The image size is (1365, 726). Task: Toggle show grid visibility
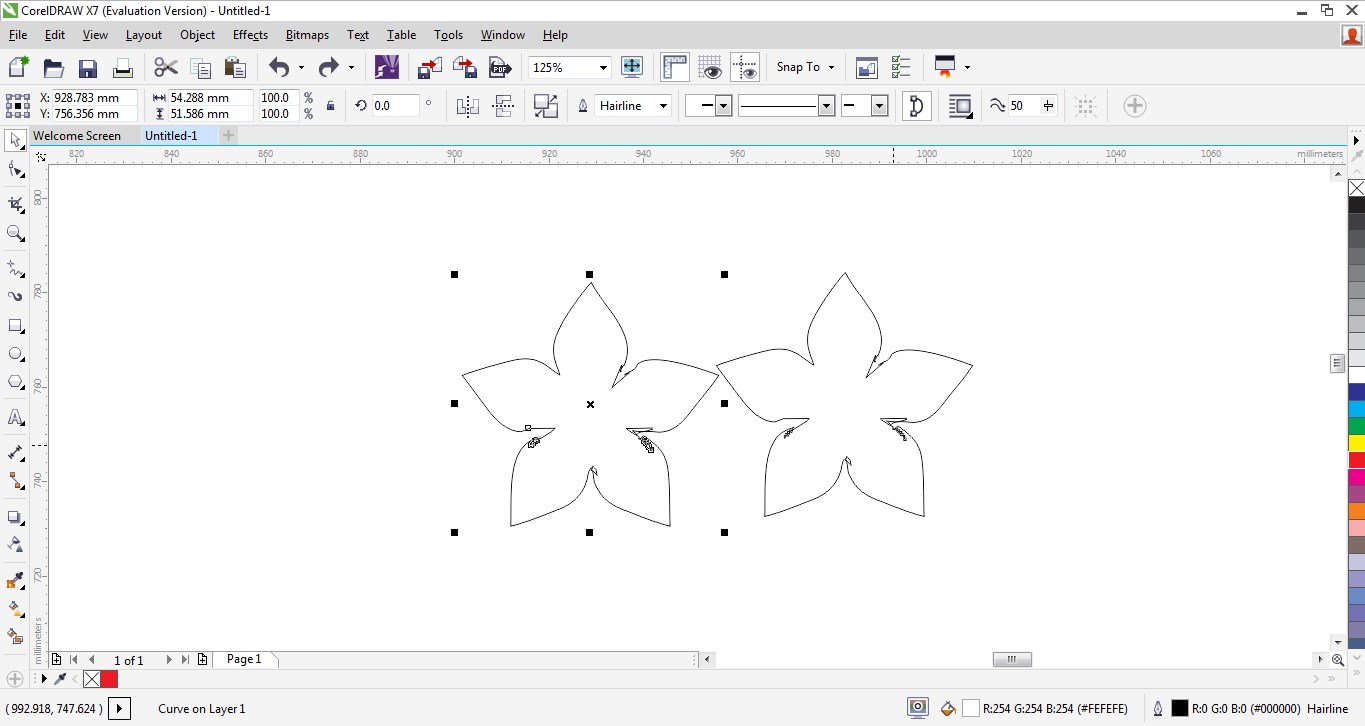pos(710,67)
